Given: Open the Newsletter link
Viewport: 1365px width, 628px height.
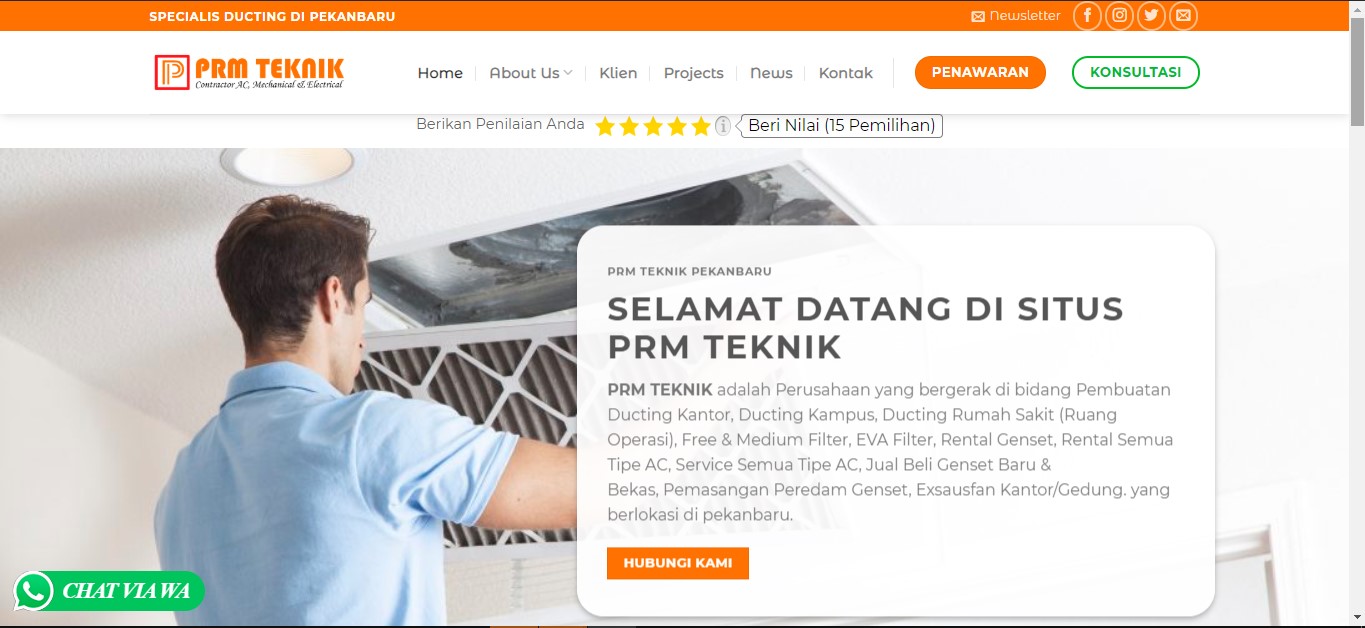Looking at the screenshot, I should click(x=1016, y=16).
